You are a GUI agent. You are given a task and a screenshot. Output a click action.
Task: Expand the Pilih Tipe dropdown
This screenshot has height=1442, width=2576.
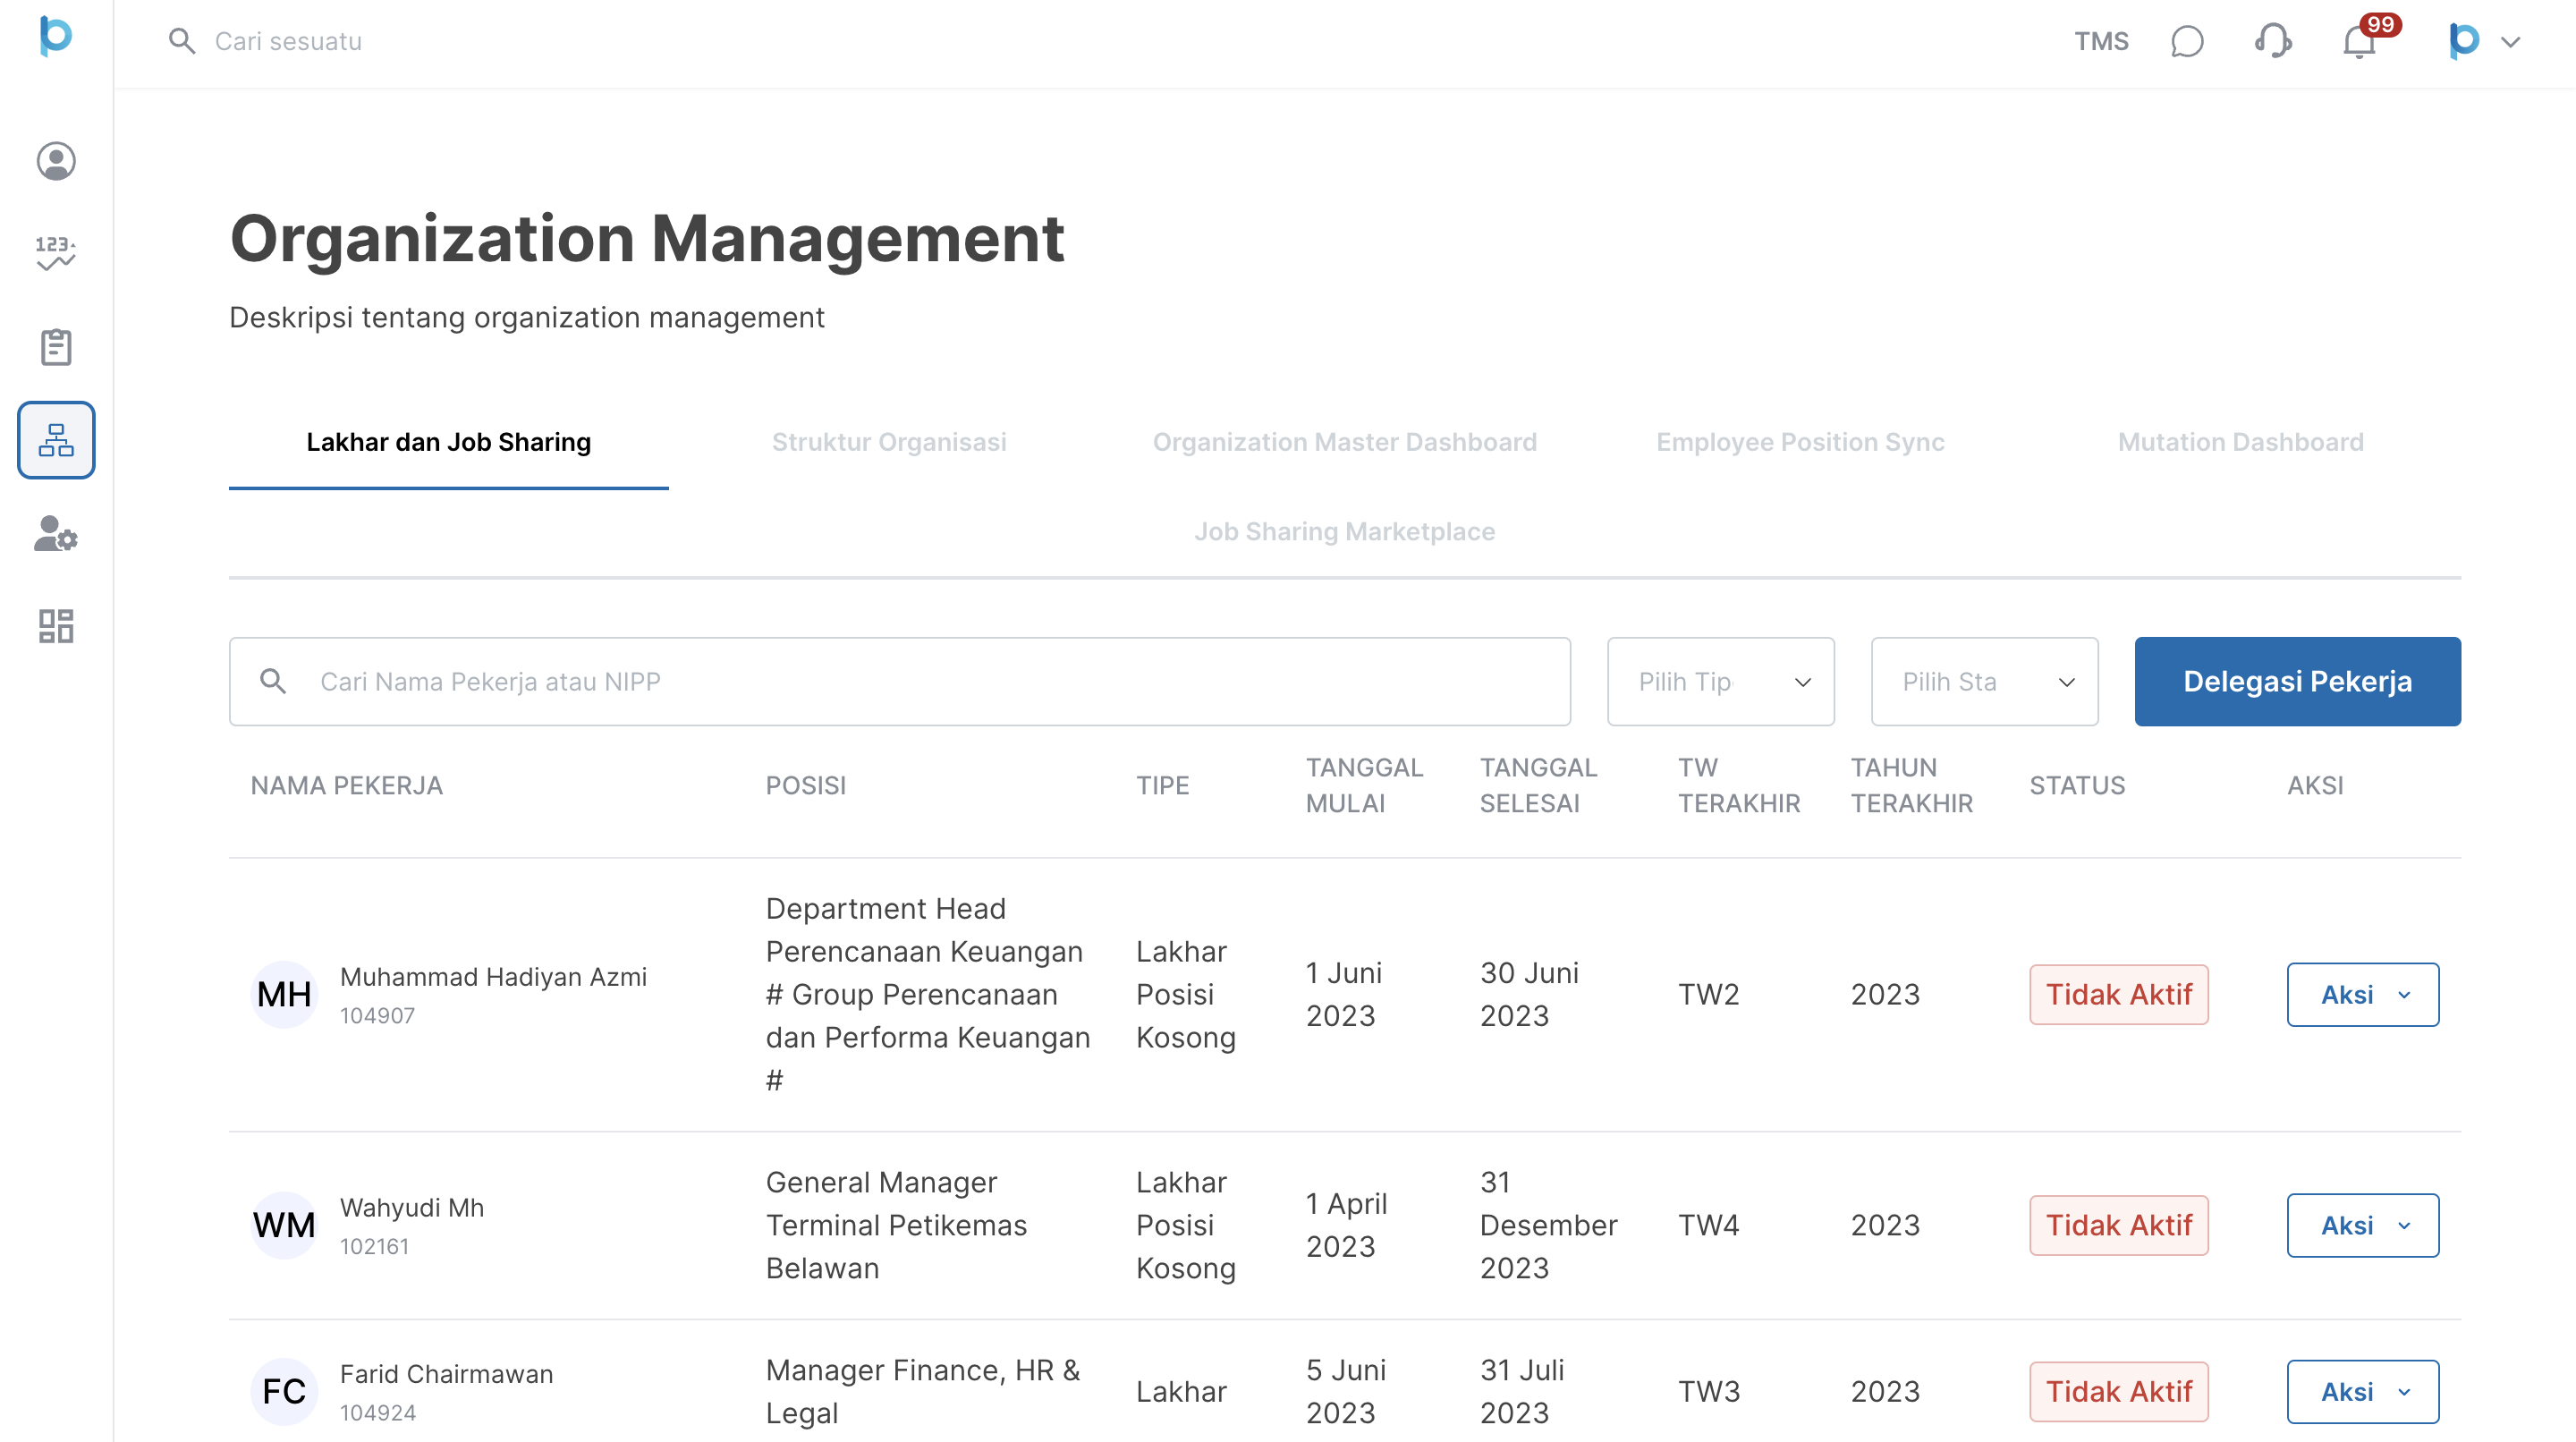[1720, 682]
